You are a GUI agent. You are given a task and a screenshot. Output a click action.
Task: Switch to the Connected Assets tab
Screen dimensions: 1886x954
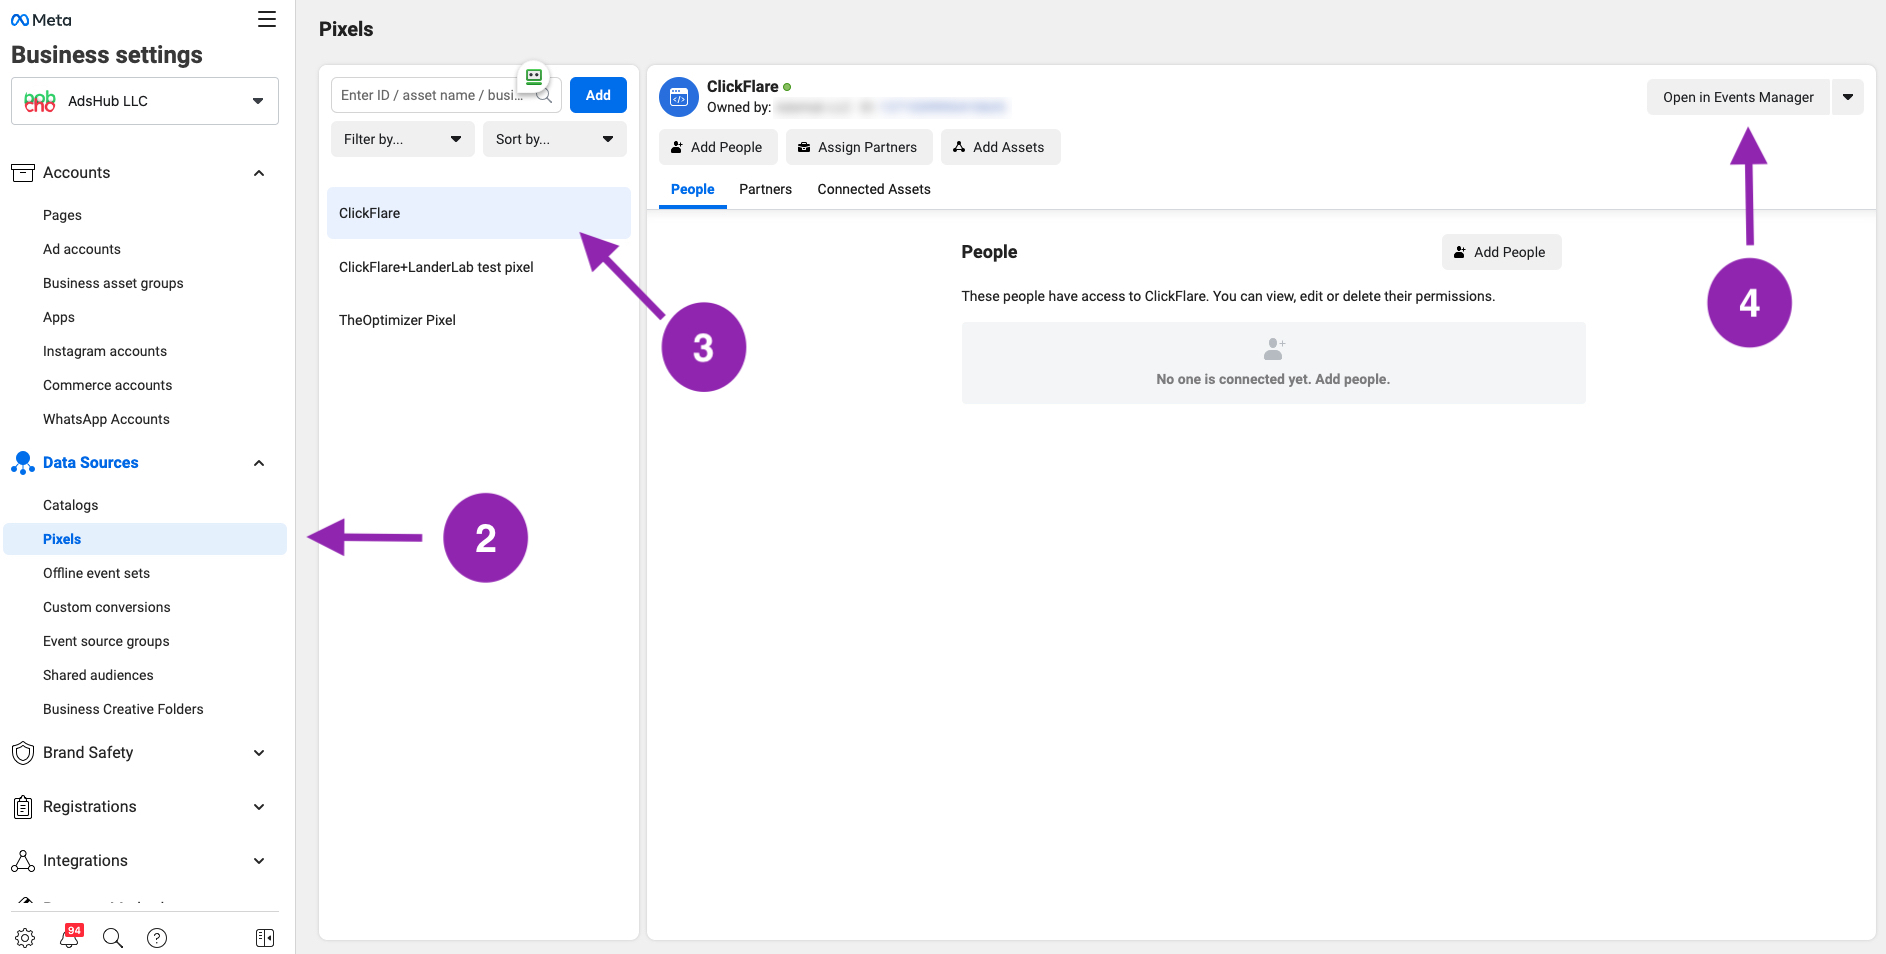(x=874, y=189)
